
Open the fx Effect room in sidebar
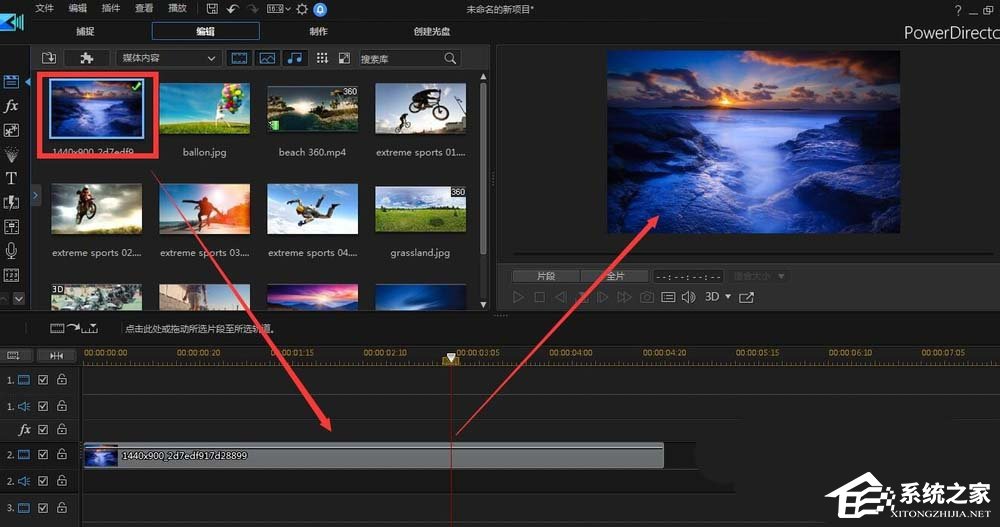(11, 106)
